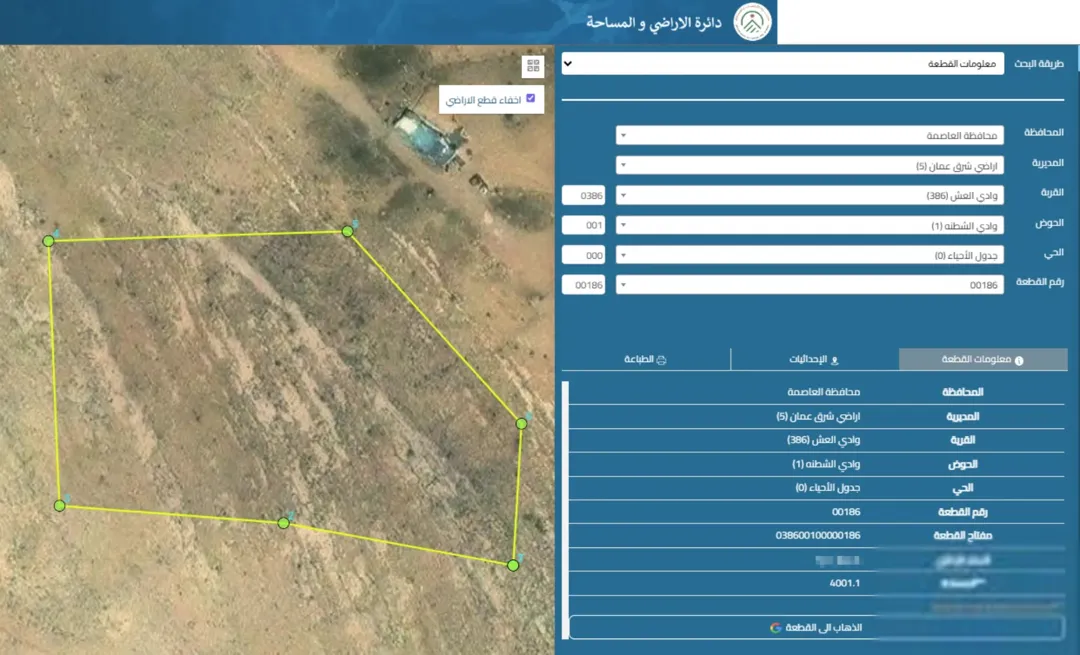The width and height of the screenshot is (1080, 655).
Task: Click the parcel info panel scrollbar
Action: click(x=565, y=510)
